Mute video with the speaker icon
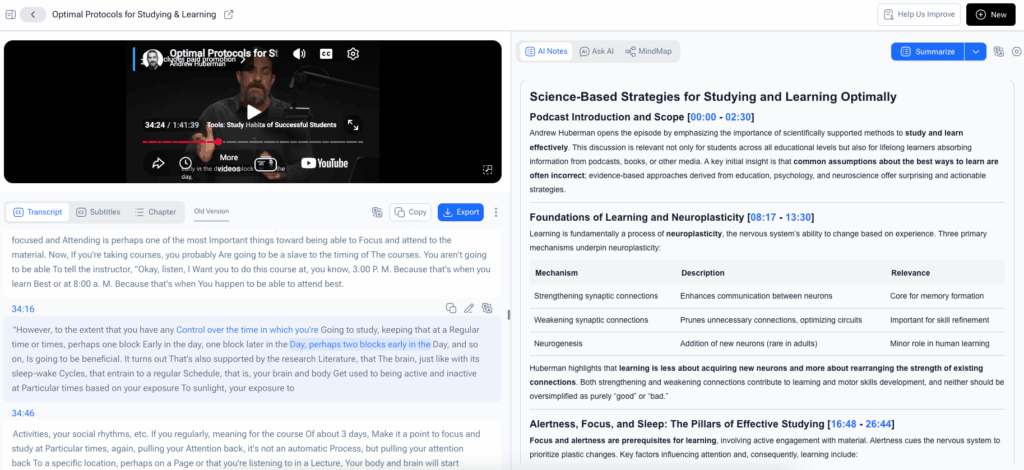1024x470 pixels. (x=299, y=54)
